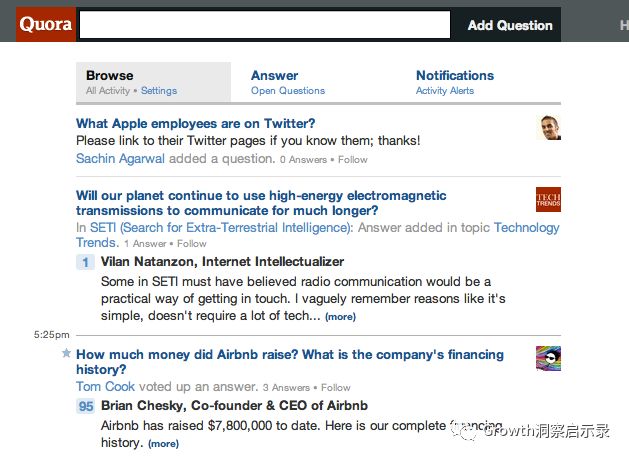This screenshot has height=458, width=629.
Task: Open "What Apple employees are on Twitter?"
Action: point(202,123)
